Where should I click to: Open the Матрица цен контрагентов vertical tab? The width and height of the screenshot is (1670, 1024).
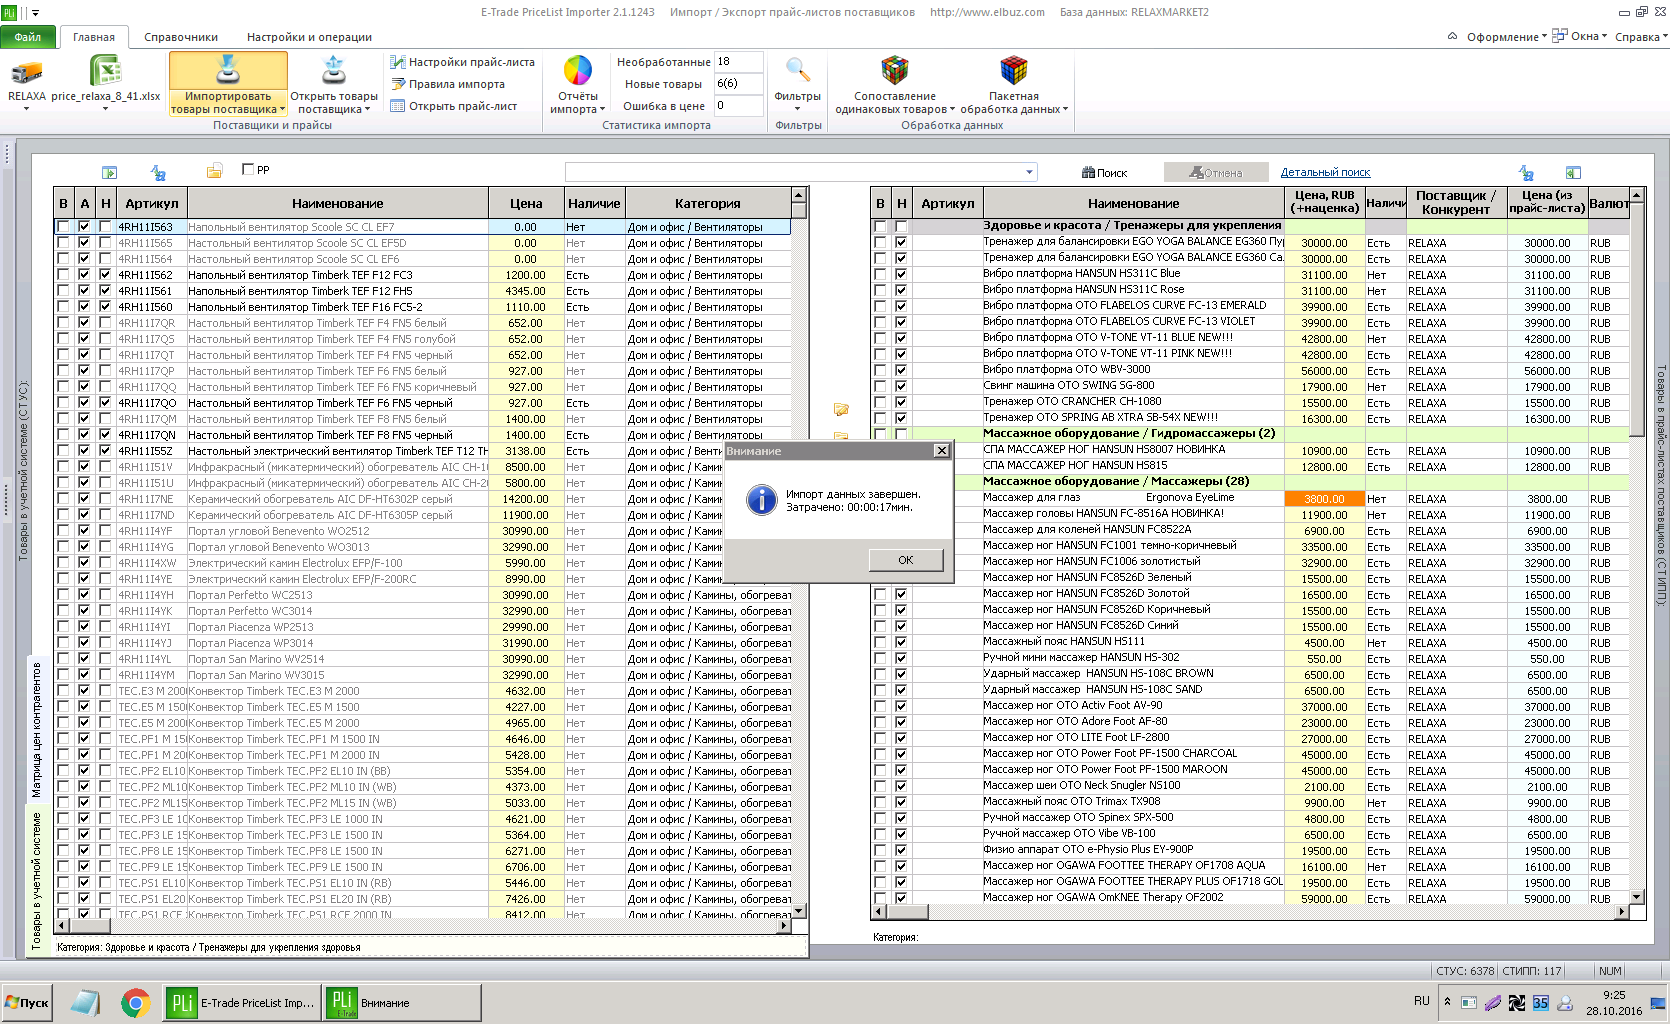click(37, 729)
